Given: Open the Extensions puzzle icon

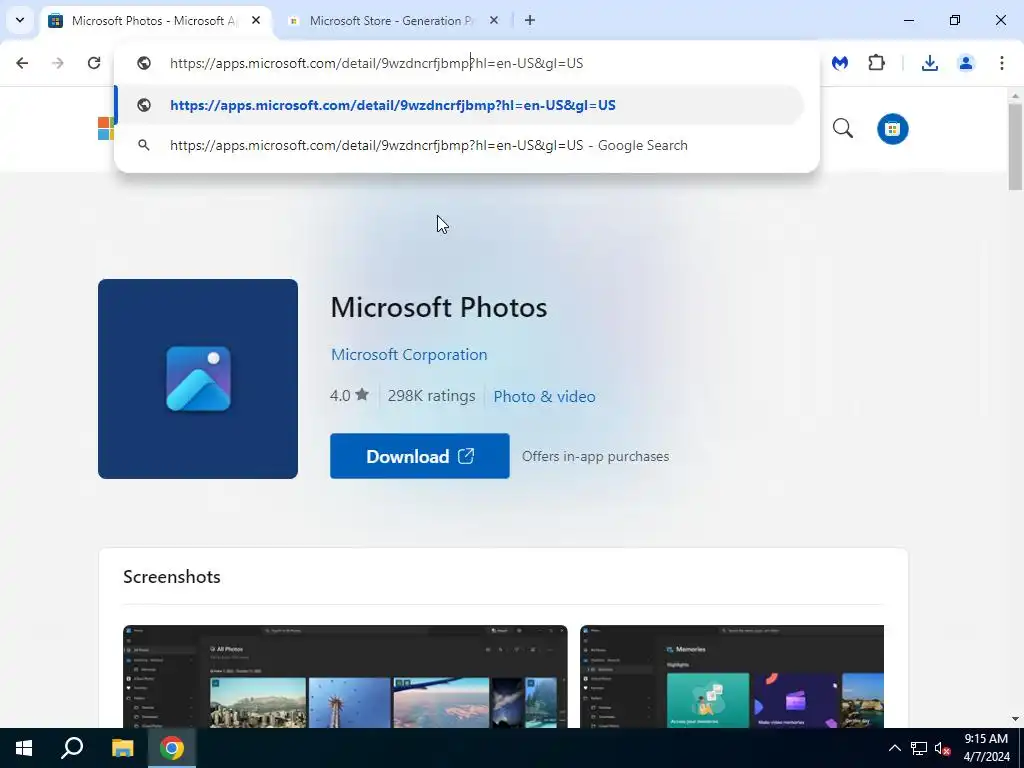Looking at the screenshot, I should tap(876, 63).
